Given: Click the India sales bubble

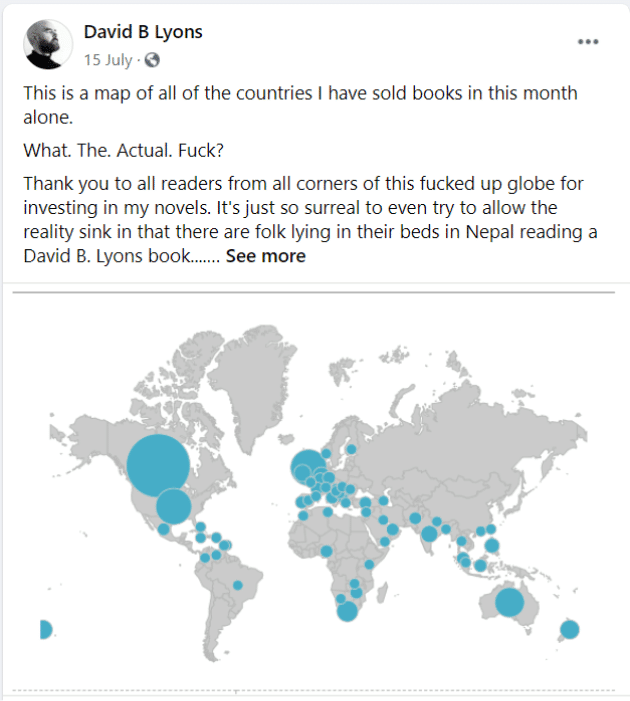Looking at the screenshot, I should [x=429, y=534].
